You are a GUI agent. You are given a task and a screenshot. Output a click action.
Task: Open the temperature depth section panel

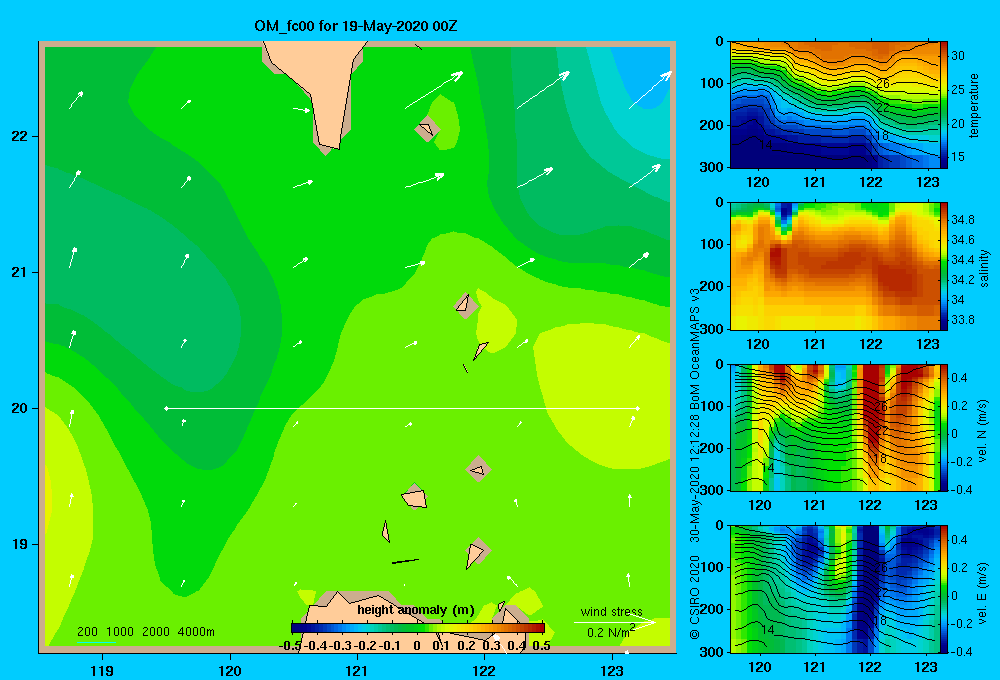834,105
